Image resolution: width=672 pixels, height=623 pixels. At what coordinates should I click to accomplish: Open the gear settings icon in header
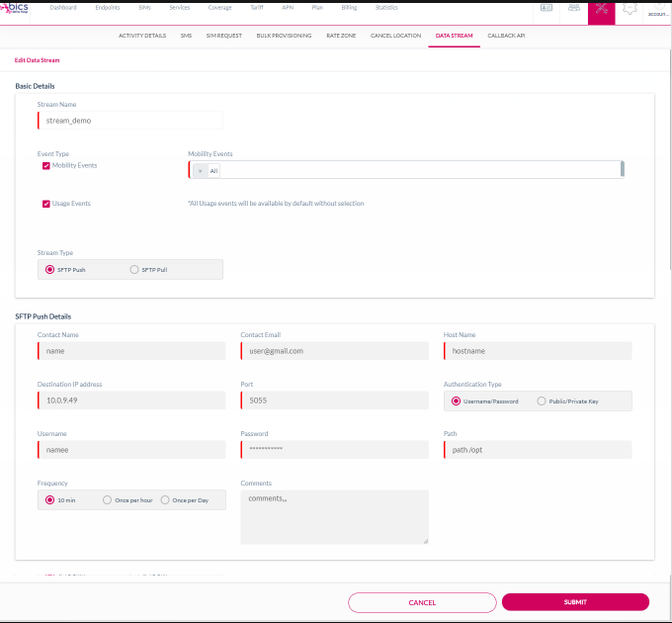(x=629, y=8)
